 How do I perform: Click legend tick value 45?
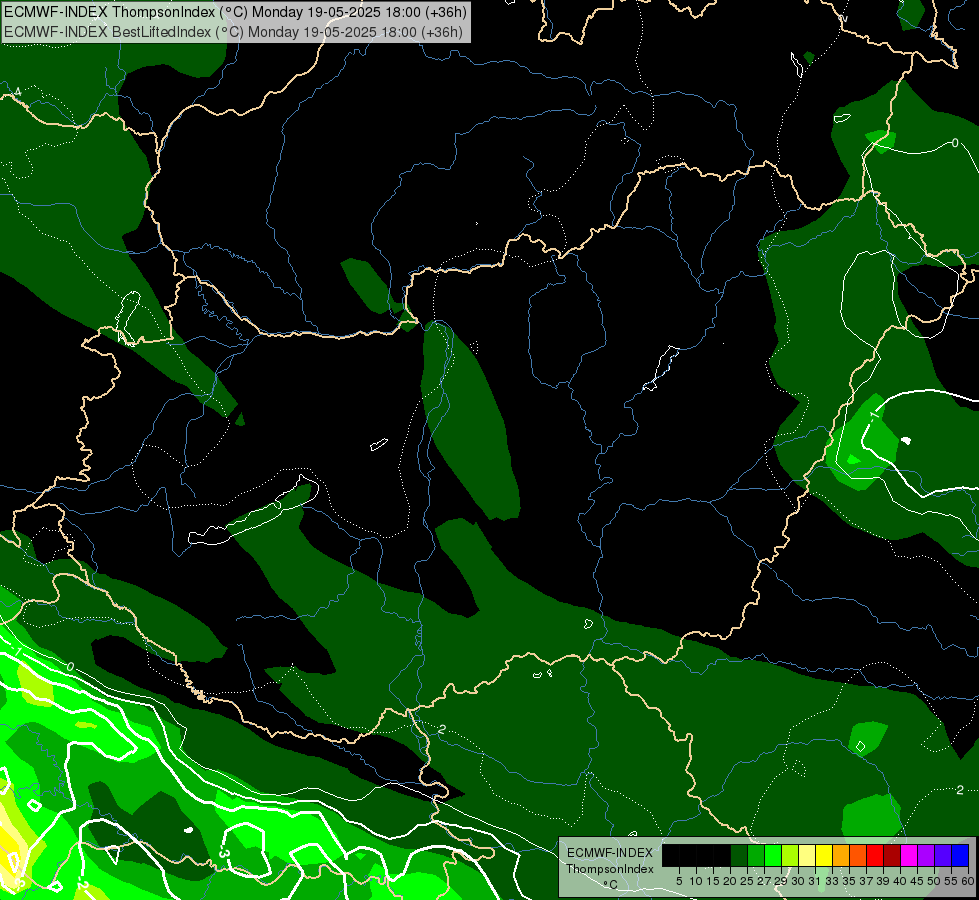coord(918,881)
